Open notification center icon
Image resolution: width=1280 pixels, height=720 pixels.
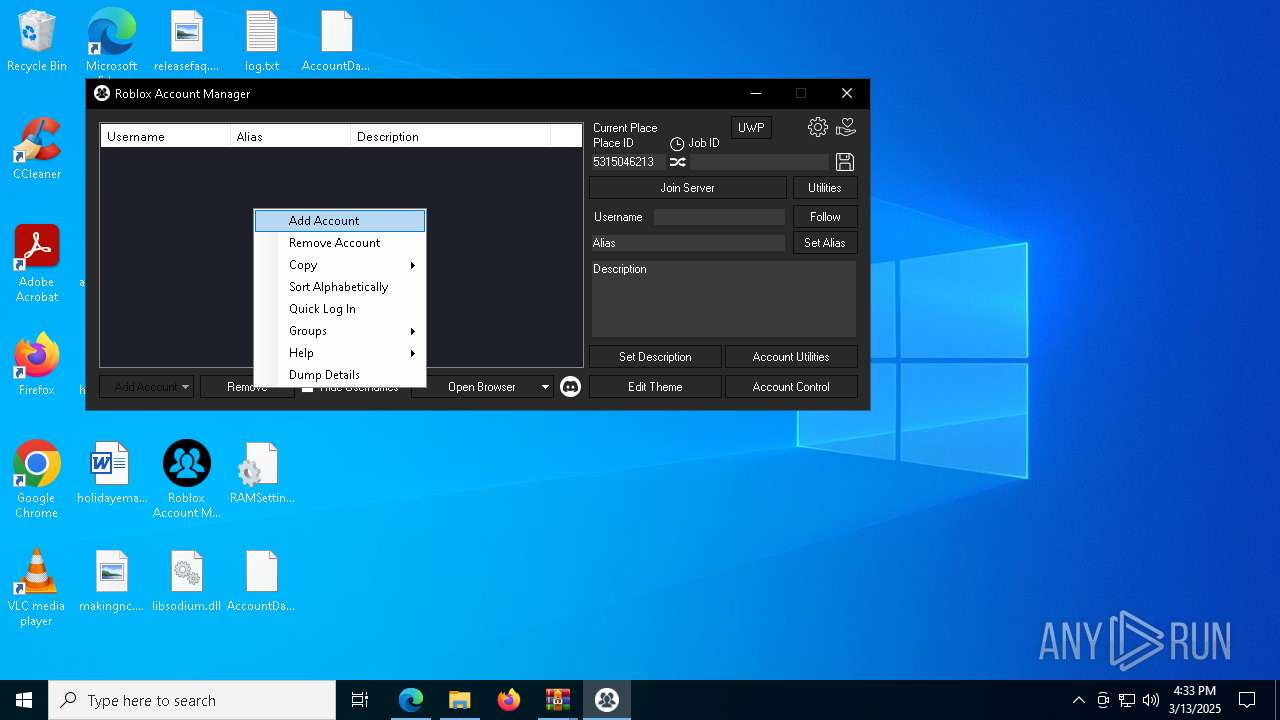pyautogui.click(x=1247, y=700)
